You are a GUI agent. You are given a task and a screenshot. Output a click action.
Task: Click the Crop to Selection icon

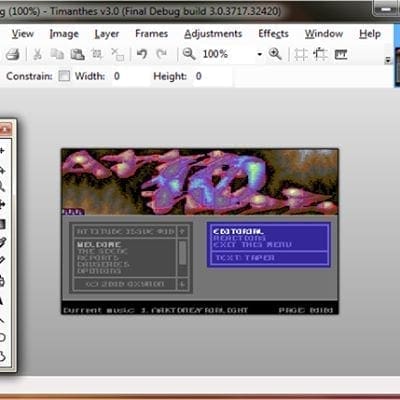click(97, 54)
